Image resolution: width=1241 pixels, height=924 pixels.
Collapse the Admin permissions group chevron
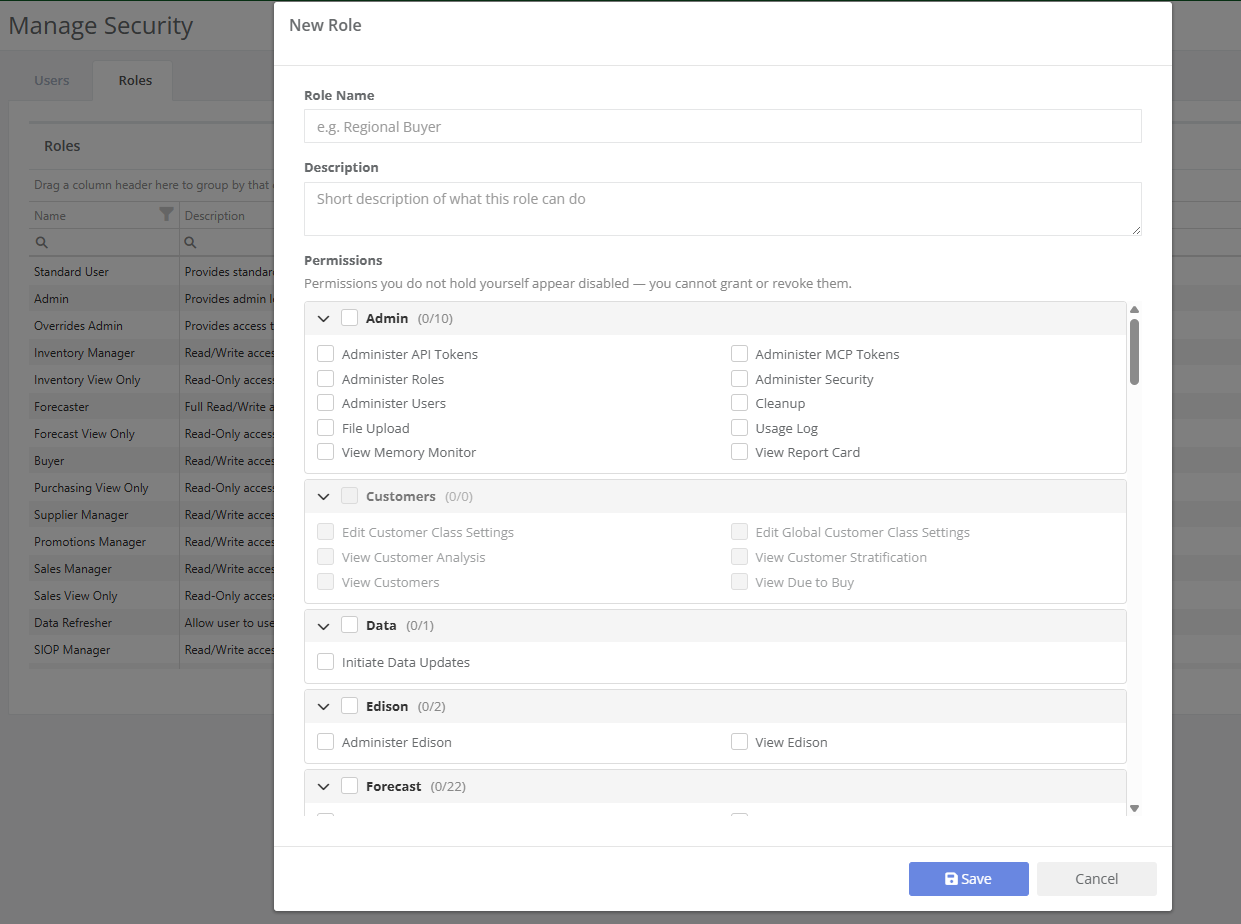click(323, 318)
